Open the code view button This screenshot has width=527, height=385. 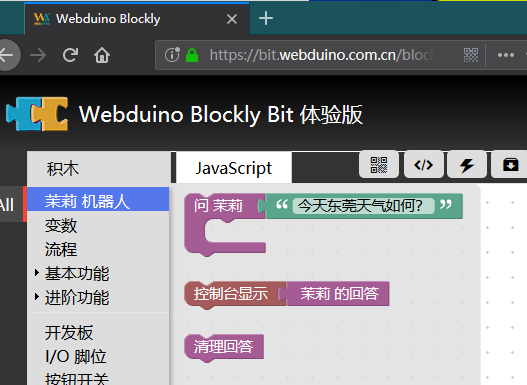coord(423,165)
